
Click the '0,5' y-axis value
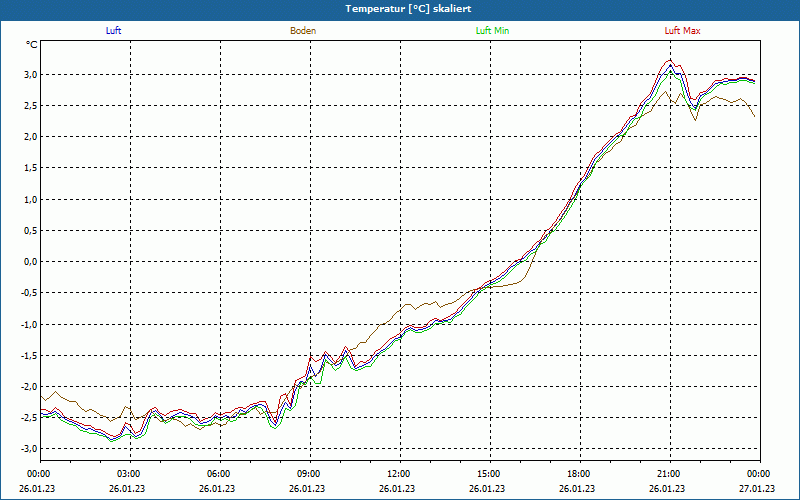(31, 231)
